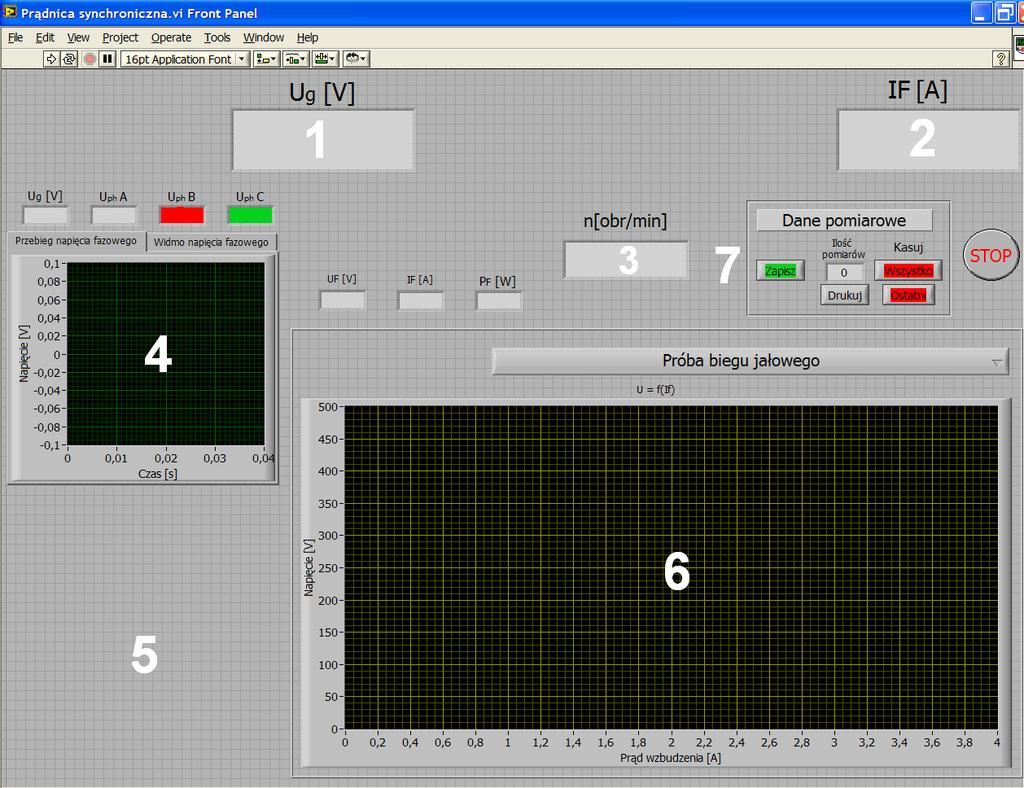Open the Align Objects dropdown
The image size is (1024, 788).
tap(266, 59)
